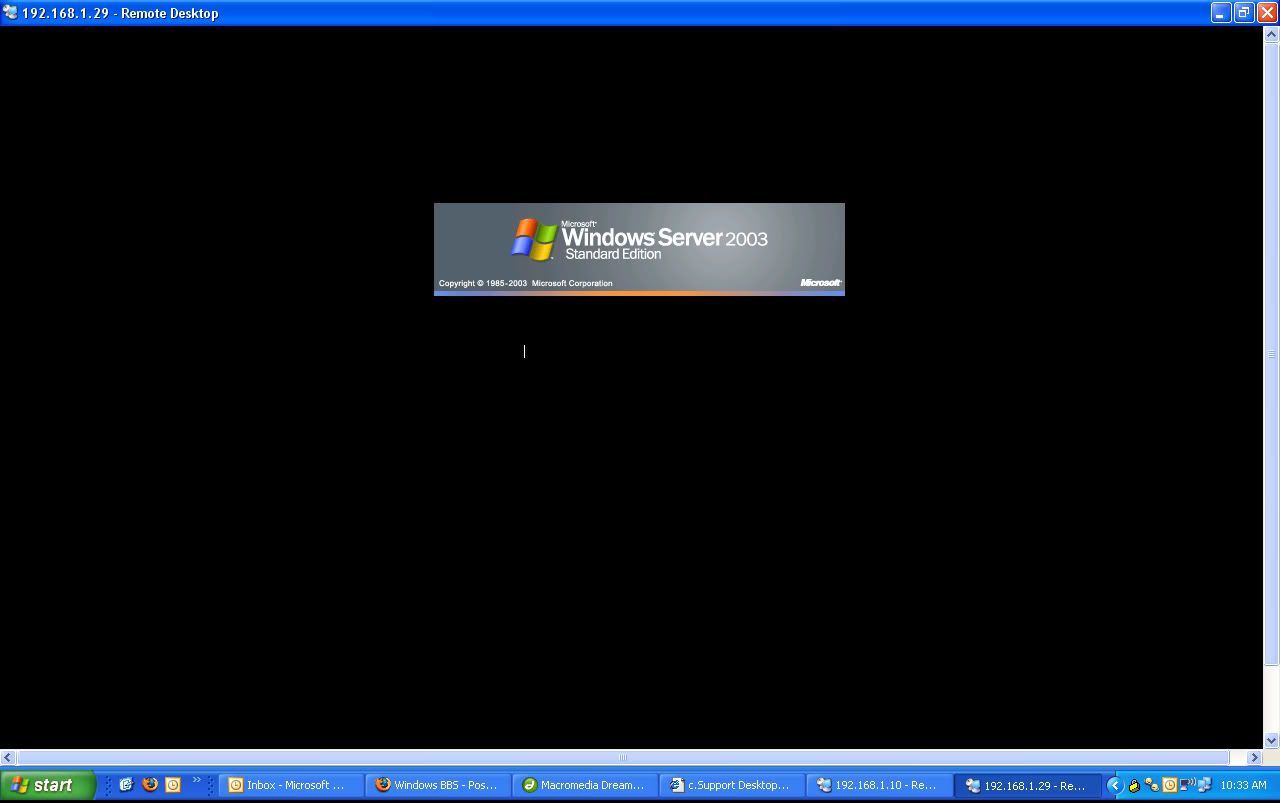Switch to Inbox - Microsoft Outlook taskbar button
Screen dimensions: 1280x803
[290, 785]
